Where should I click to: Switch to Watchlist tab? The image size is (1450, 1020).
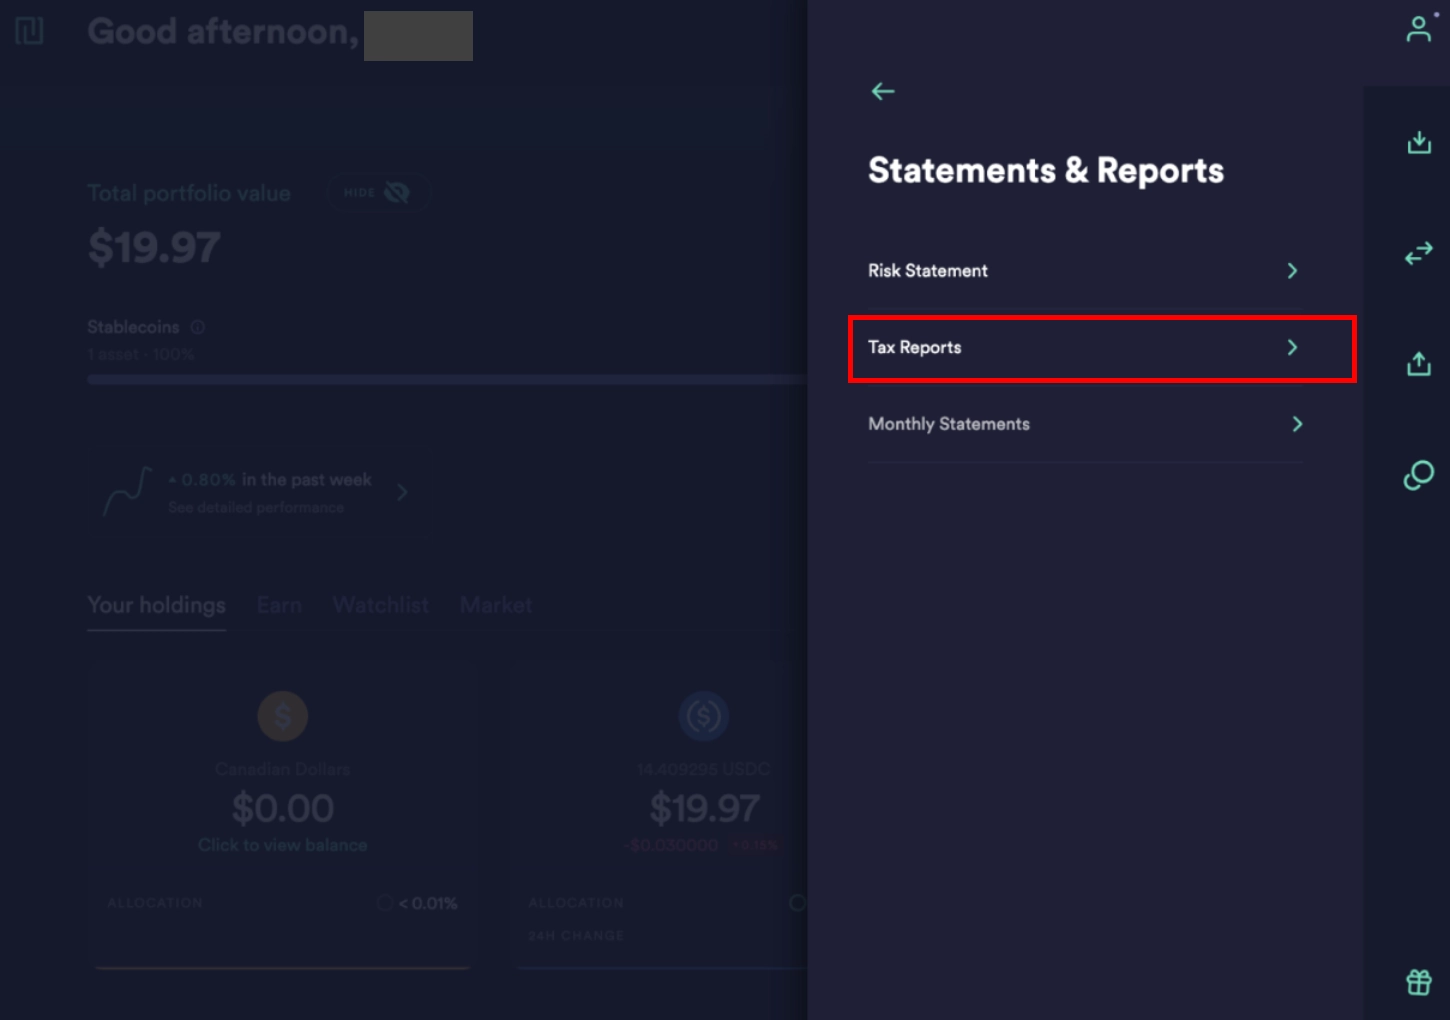[381, 605]
